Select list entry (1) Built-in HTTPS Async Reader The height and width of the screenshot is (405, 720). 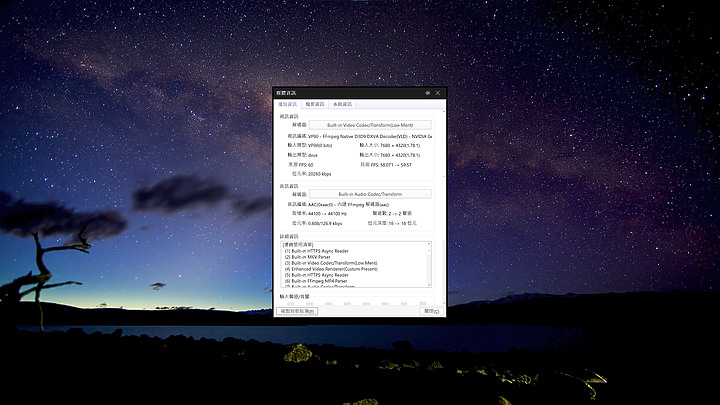coord(316,251)
